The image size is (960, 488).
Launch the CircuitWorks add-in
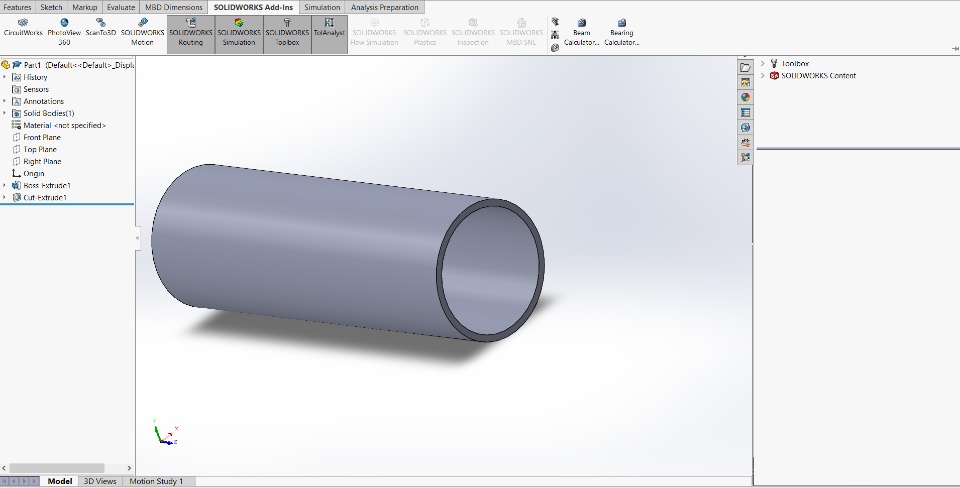pyautogui.click(x=23, y=28)
